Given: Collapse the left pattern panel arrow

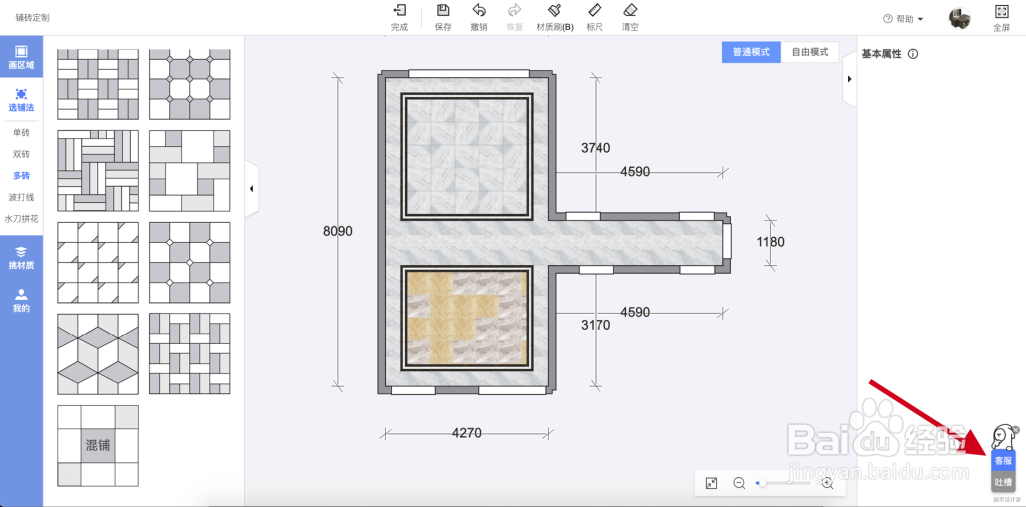Looking at the screenshot, I should [252, 189].
